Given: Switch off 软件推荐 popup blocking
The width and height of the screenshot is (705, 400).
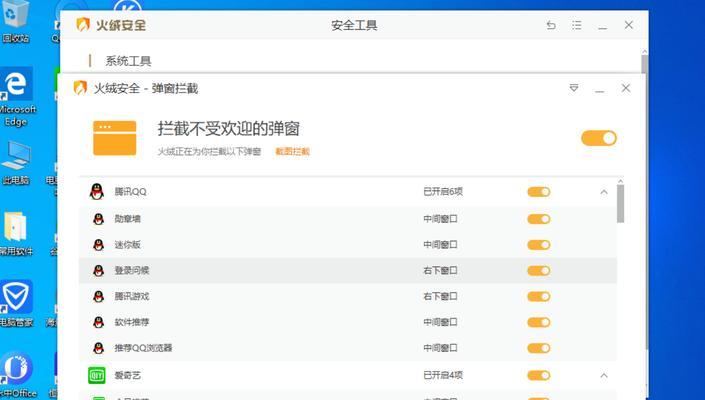Looking at the screenshot, I should (x=539, y=322).
